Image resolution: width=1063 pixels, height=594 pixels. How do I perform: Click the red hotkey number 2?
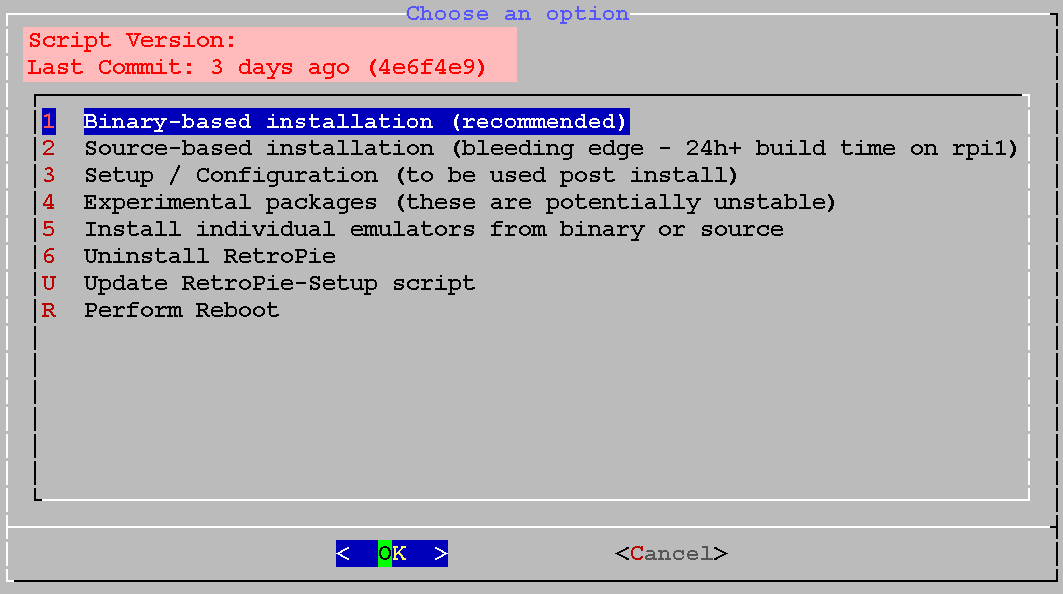49,149
